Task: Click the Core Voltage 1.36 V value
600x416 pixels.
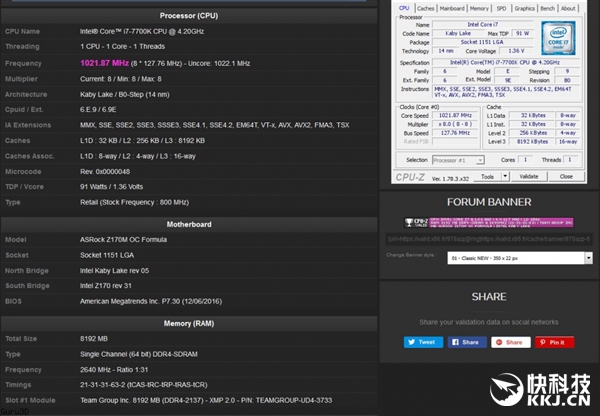Action: (x=517, y=51)
